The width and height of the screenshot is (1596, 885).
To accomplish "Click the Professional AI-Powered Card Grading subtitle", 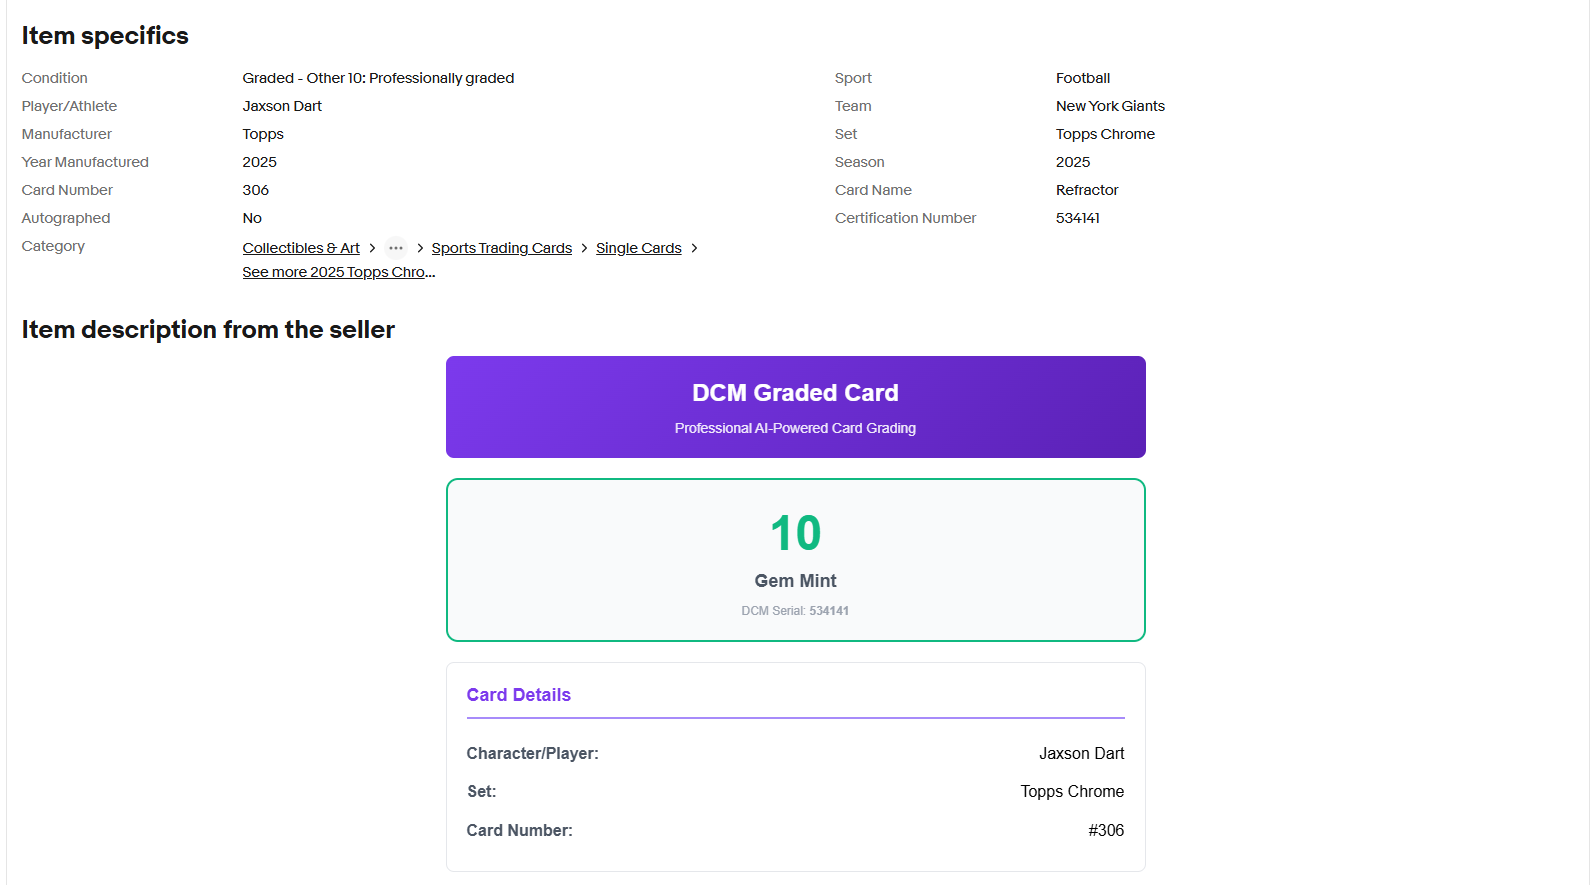I will coord(795,428).
